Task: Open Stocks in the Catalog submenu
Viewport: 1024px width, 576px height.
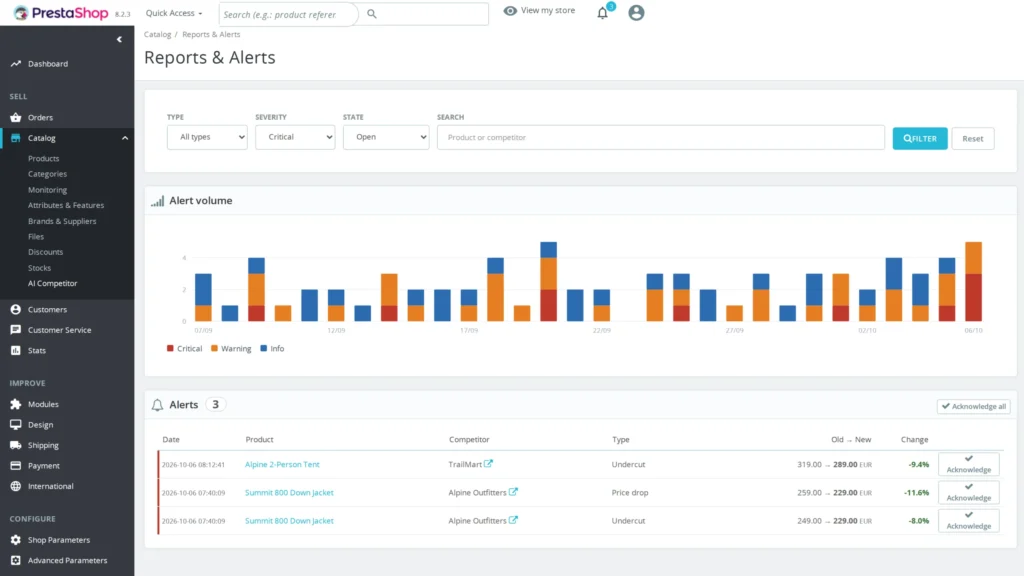Action: (x=39, y=268)
